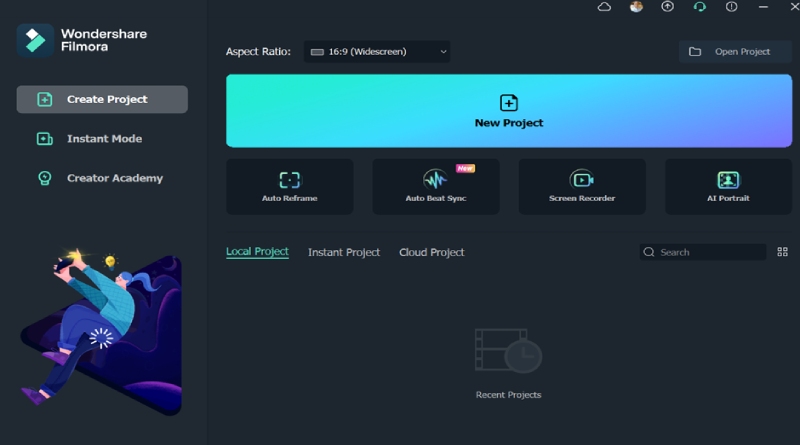Open the Screen Recorder
Screen dimensions: 800x445
pos(582,186)
